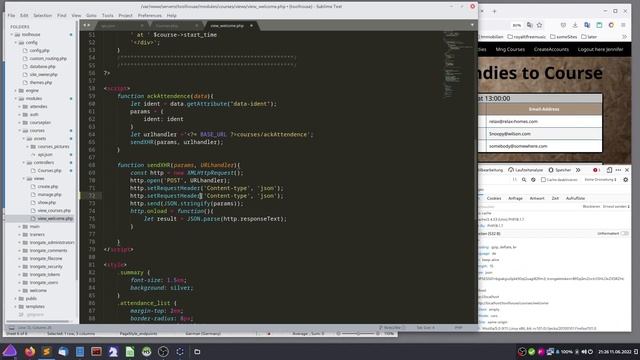This screenshot has height=360, width=640.
Task: Select the trongate_security folder
Action: click(x=46, y=267)
